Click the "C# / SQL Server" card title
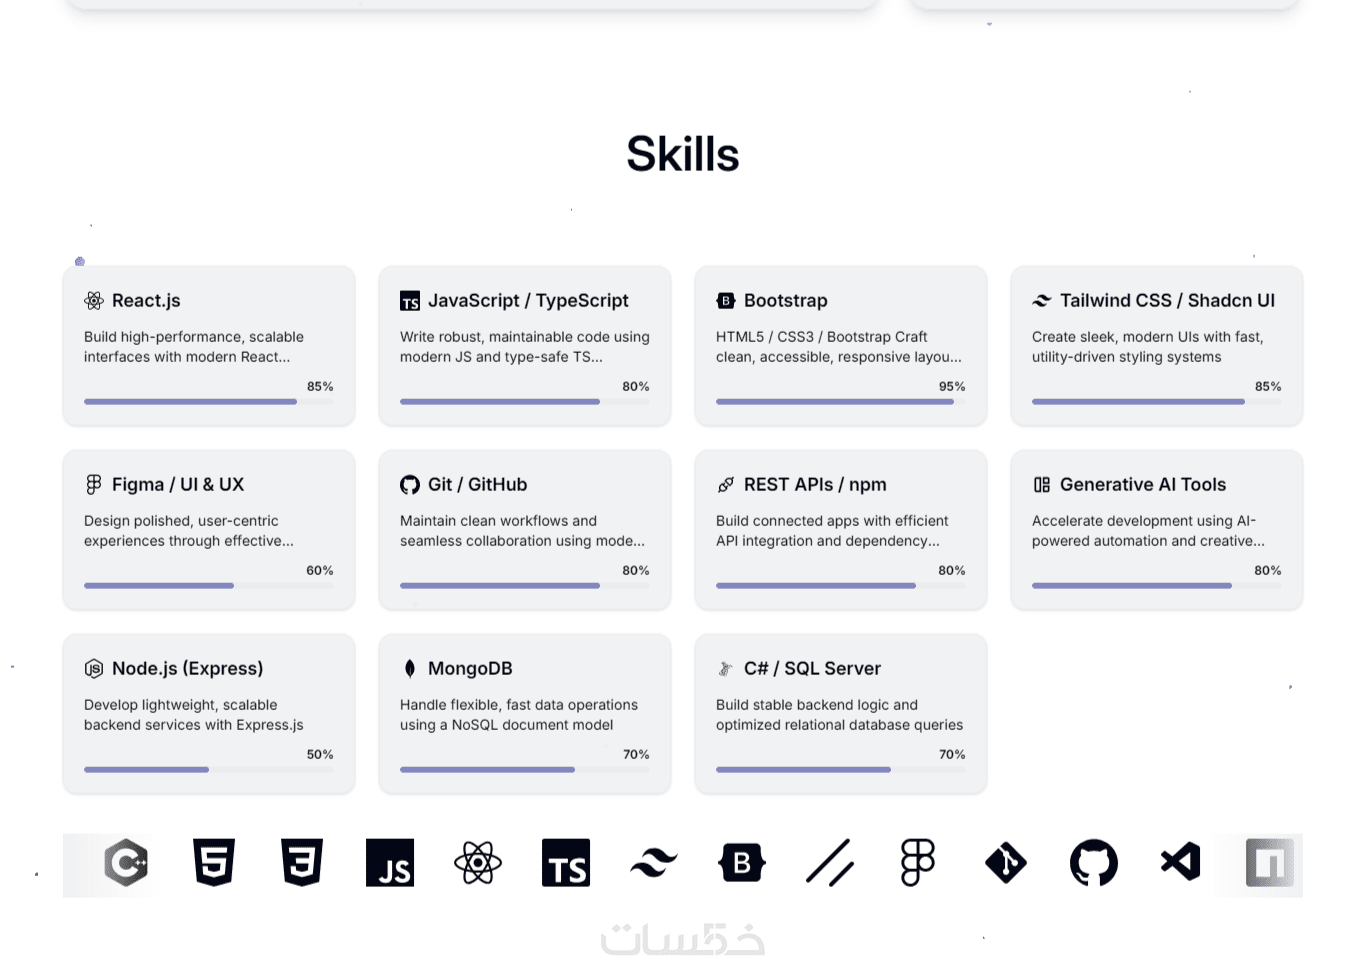The height and width of the screenshot is (976, 1366). [812, 669]
